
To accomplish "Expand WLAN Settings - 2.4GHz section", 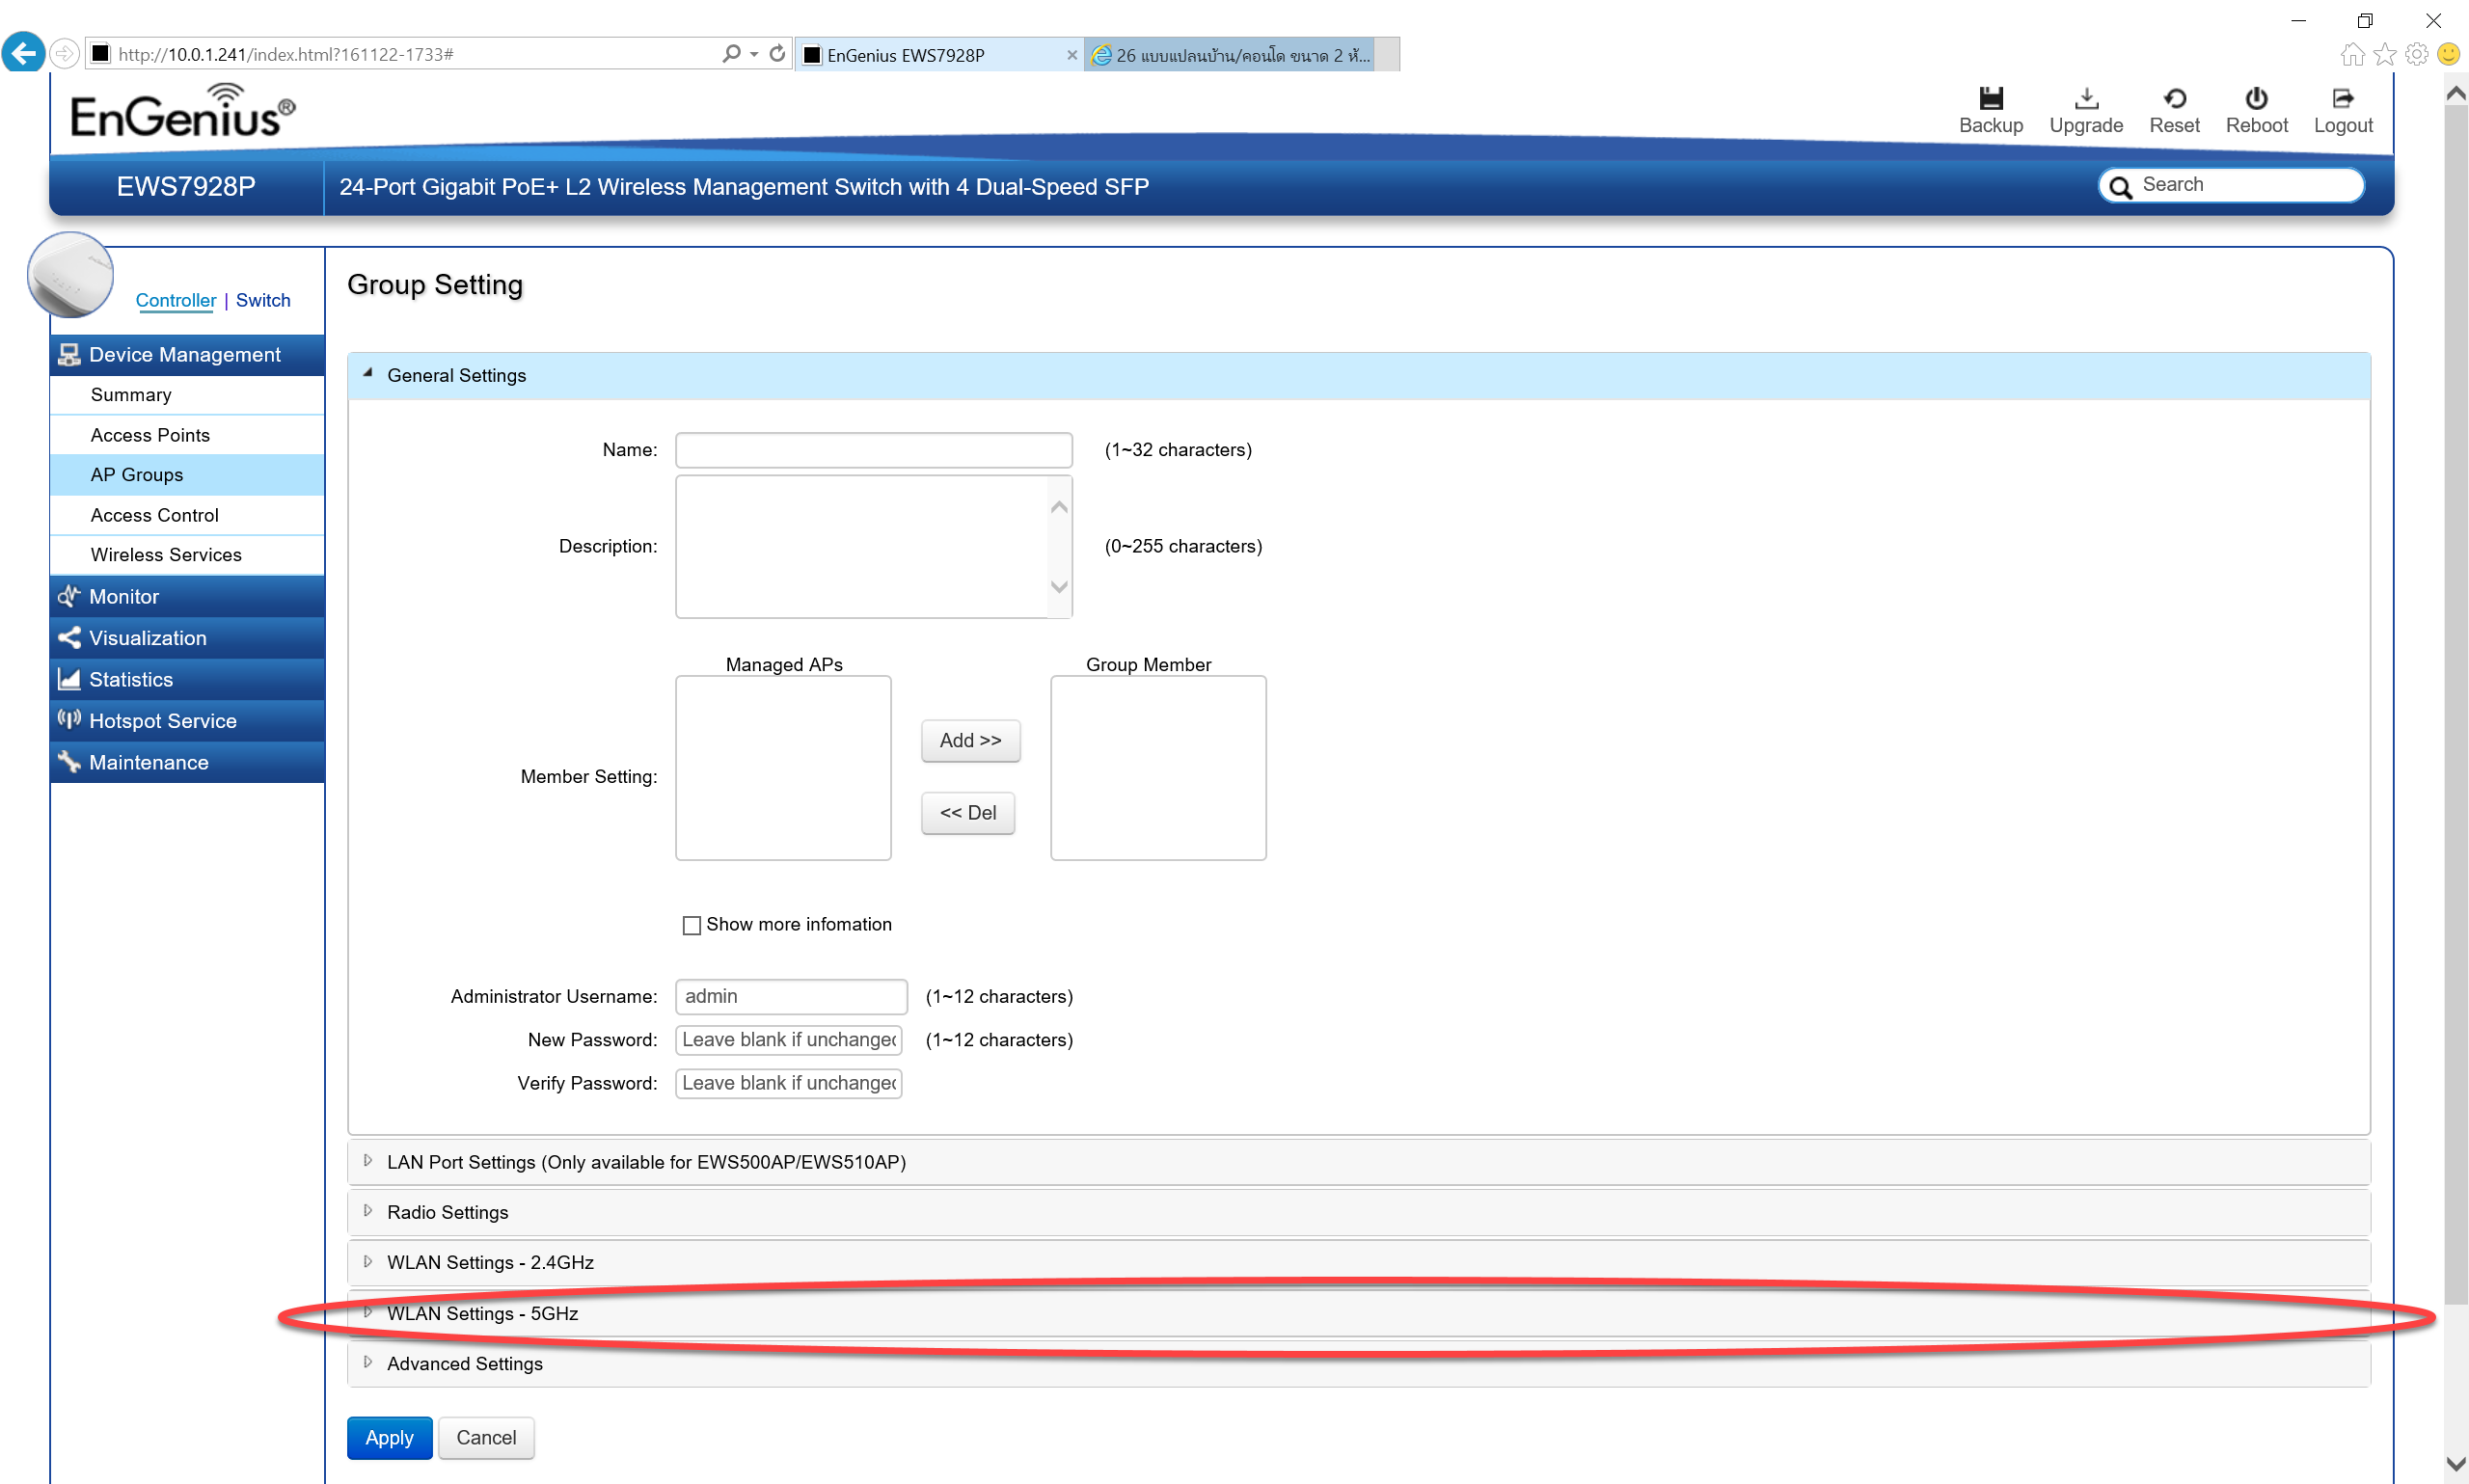I will (x=1358, y=1262).
